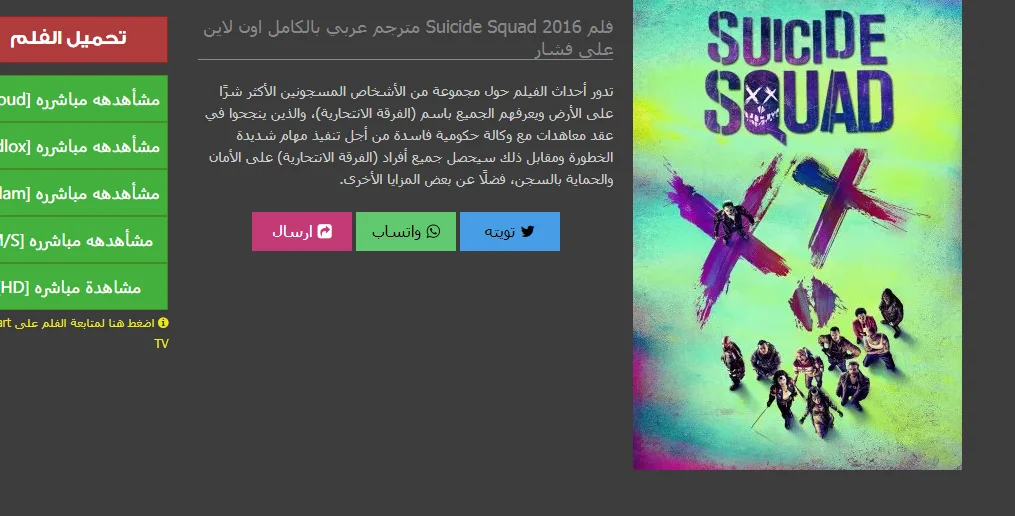Click the red تحميل الفلم download button

(83, 39)
